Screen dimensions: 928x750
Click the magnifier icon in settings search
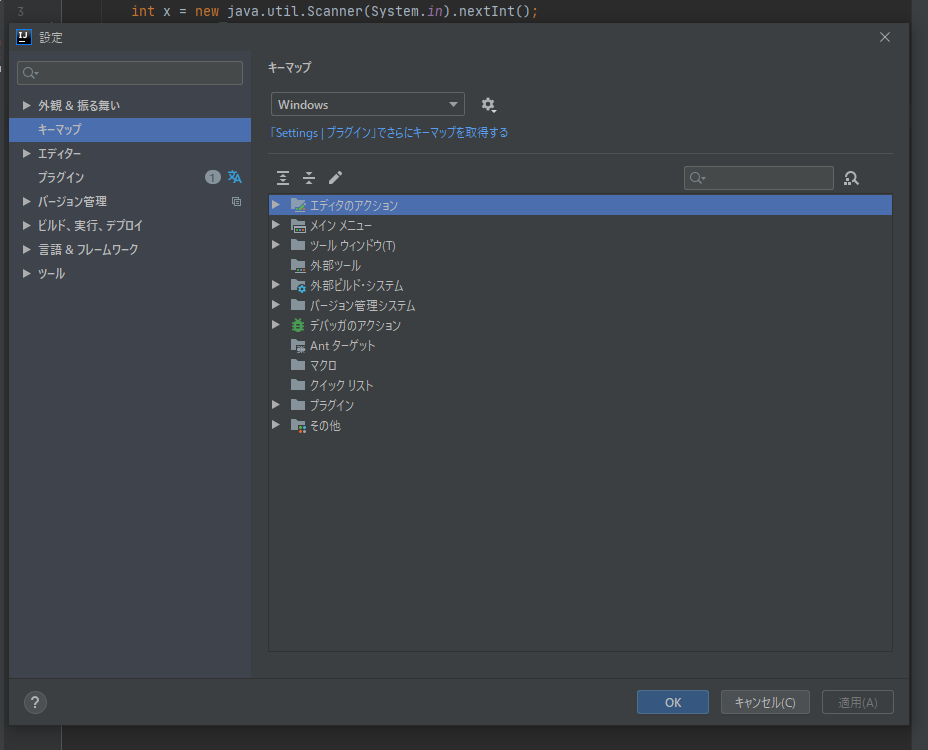point(30,73)
